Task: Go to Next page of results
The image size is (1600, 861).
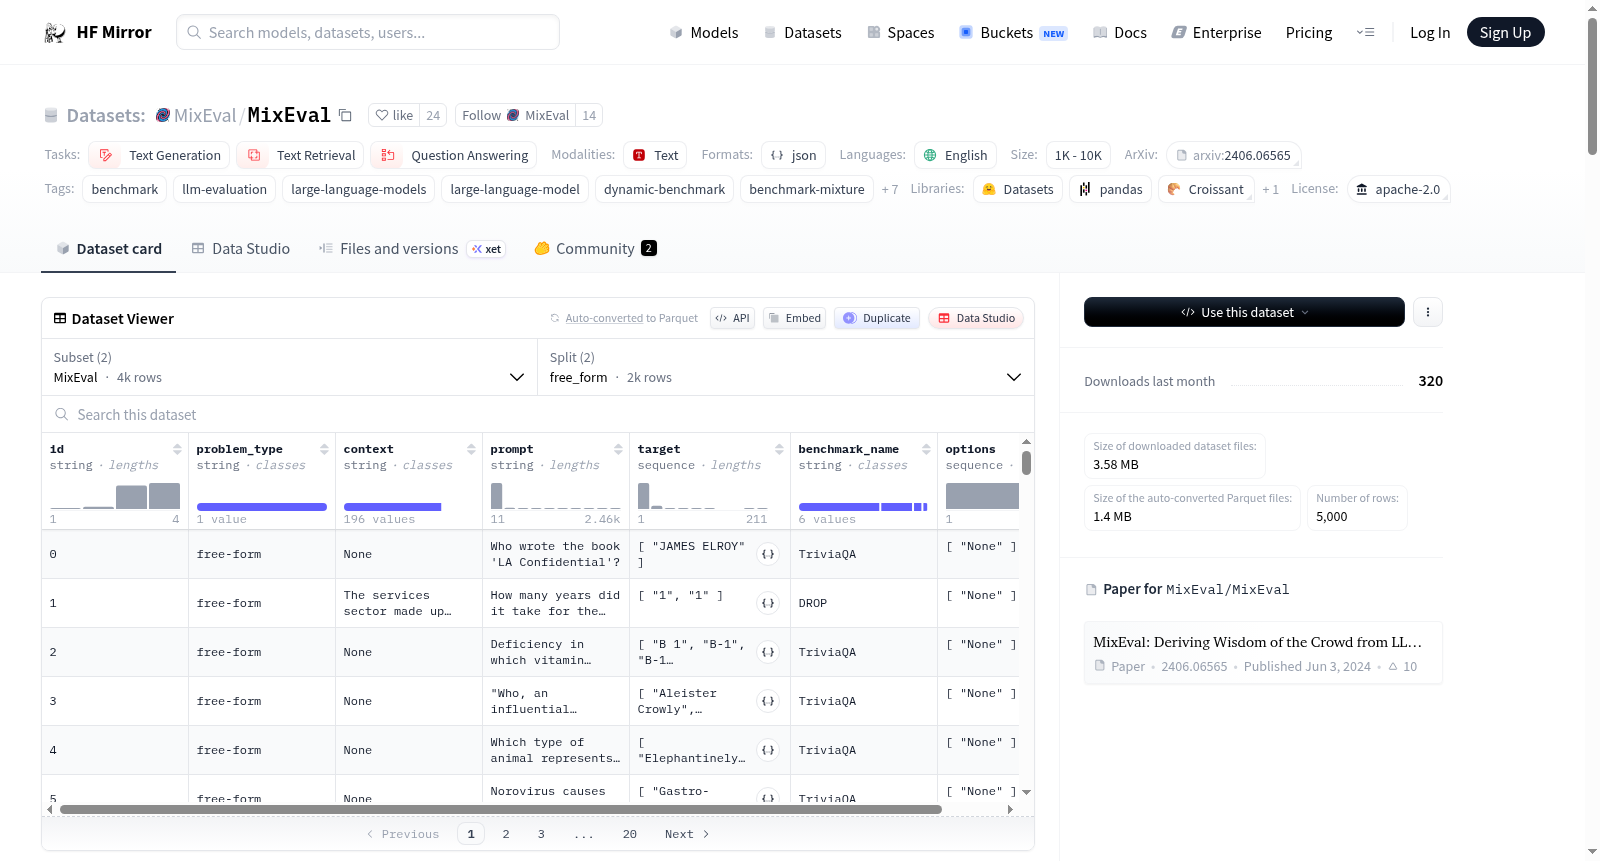Action: tap(687, 834)
